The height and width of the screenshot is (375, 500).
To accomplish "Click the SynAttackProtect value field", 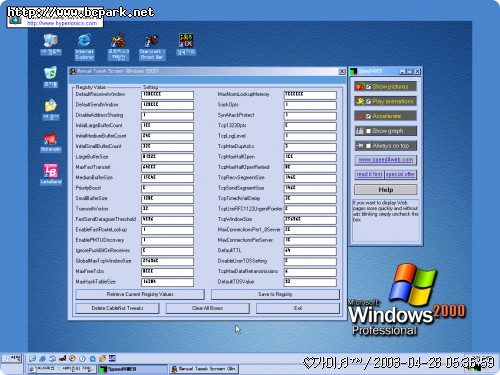I will pos(310,116).
